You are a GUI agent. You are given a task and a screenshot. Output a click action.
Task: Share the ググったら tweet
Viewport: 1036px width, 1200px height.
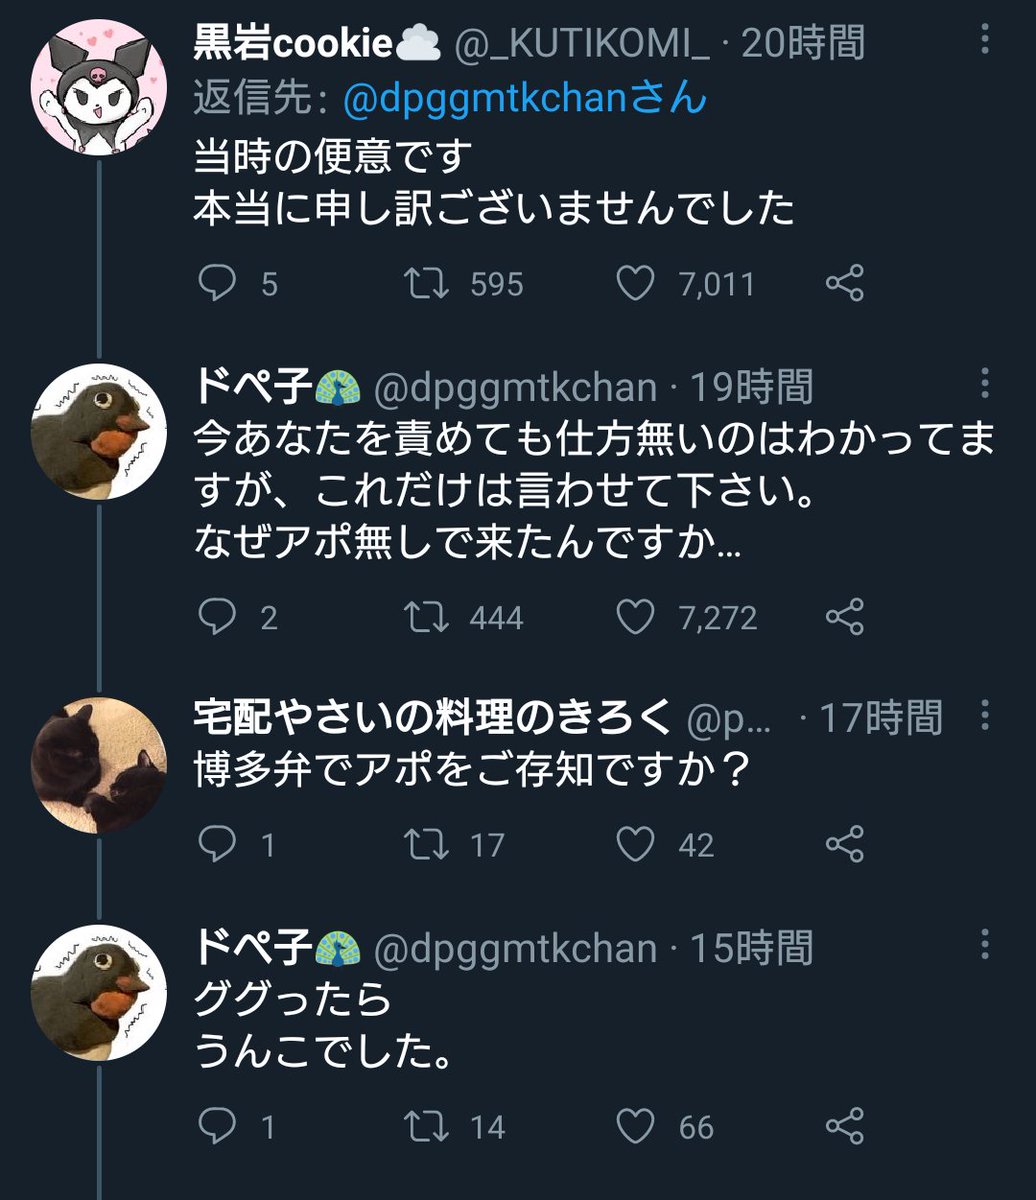coord(845,1127)
